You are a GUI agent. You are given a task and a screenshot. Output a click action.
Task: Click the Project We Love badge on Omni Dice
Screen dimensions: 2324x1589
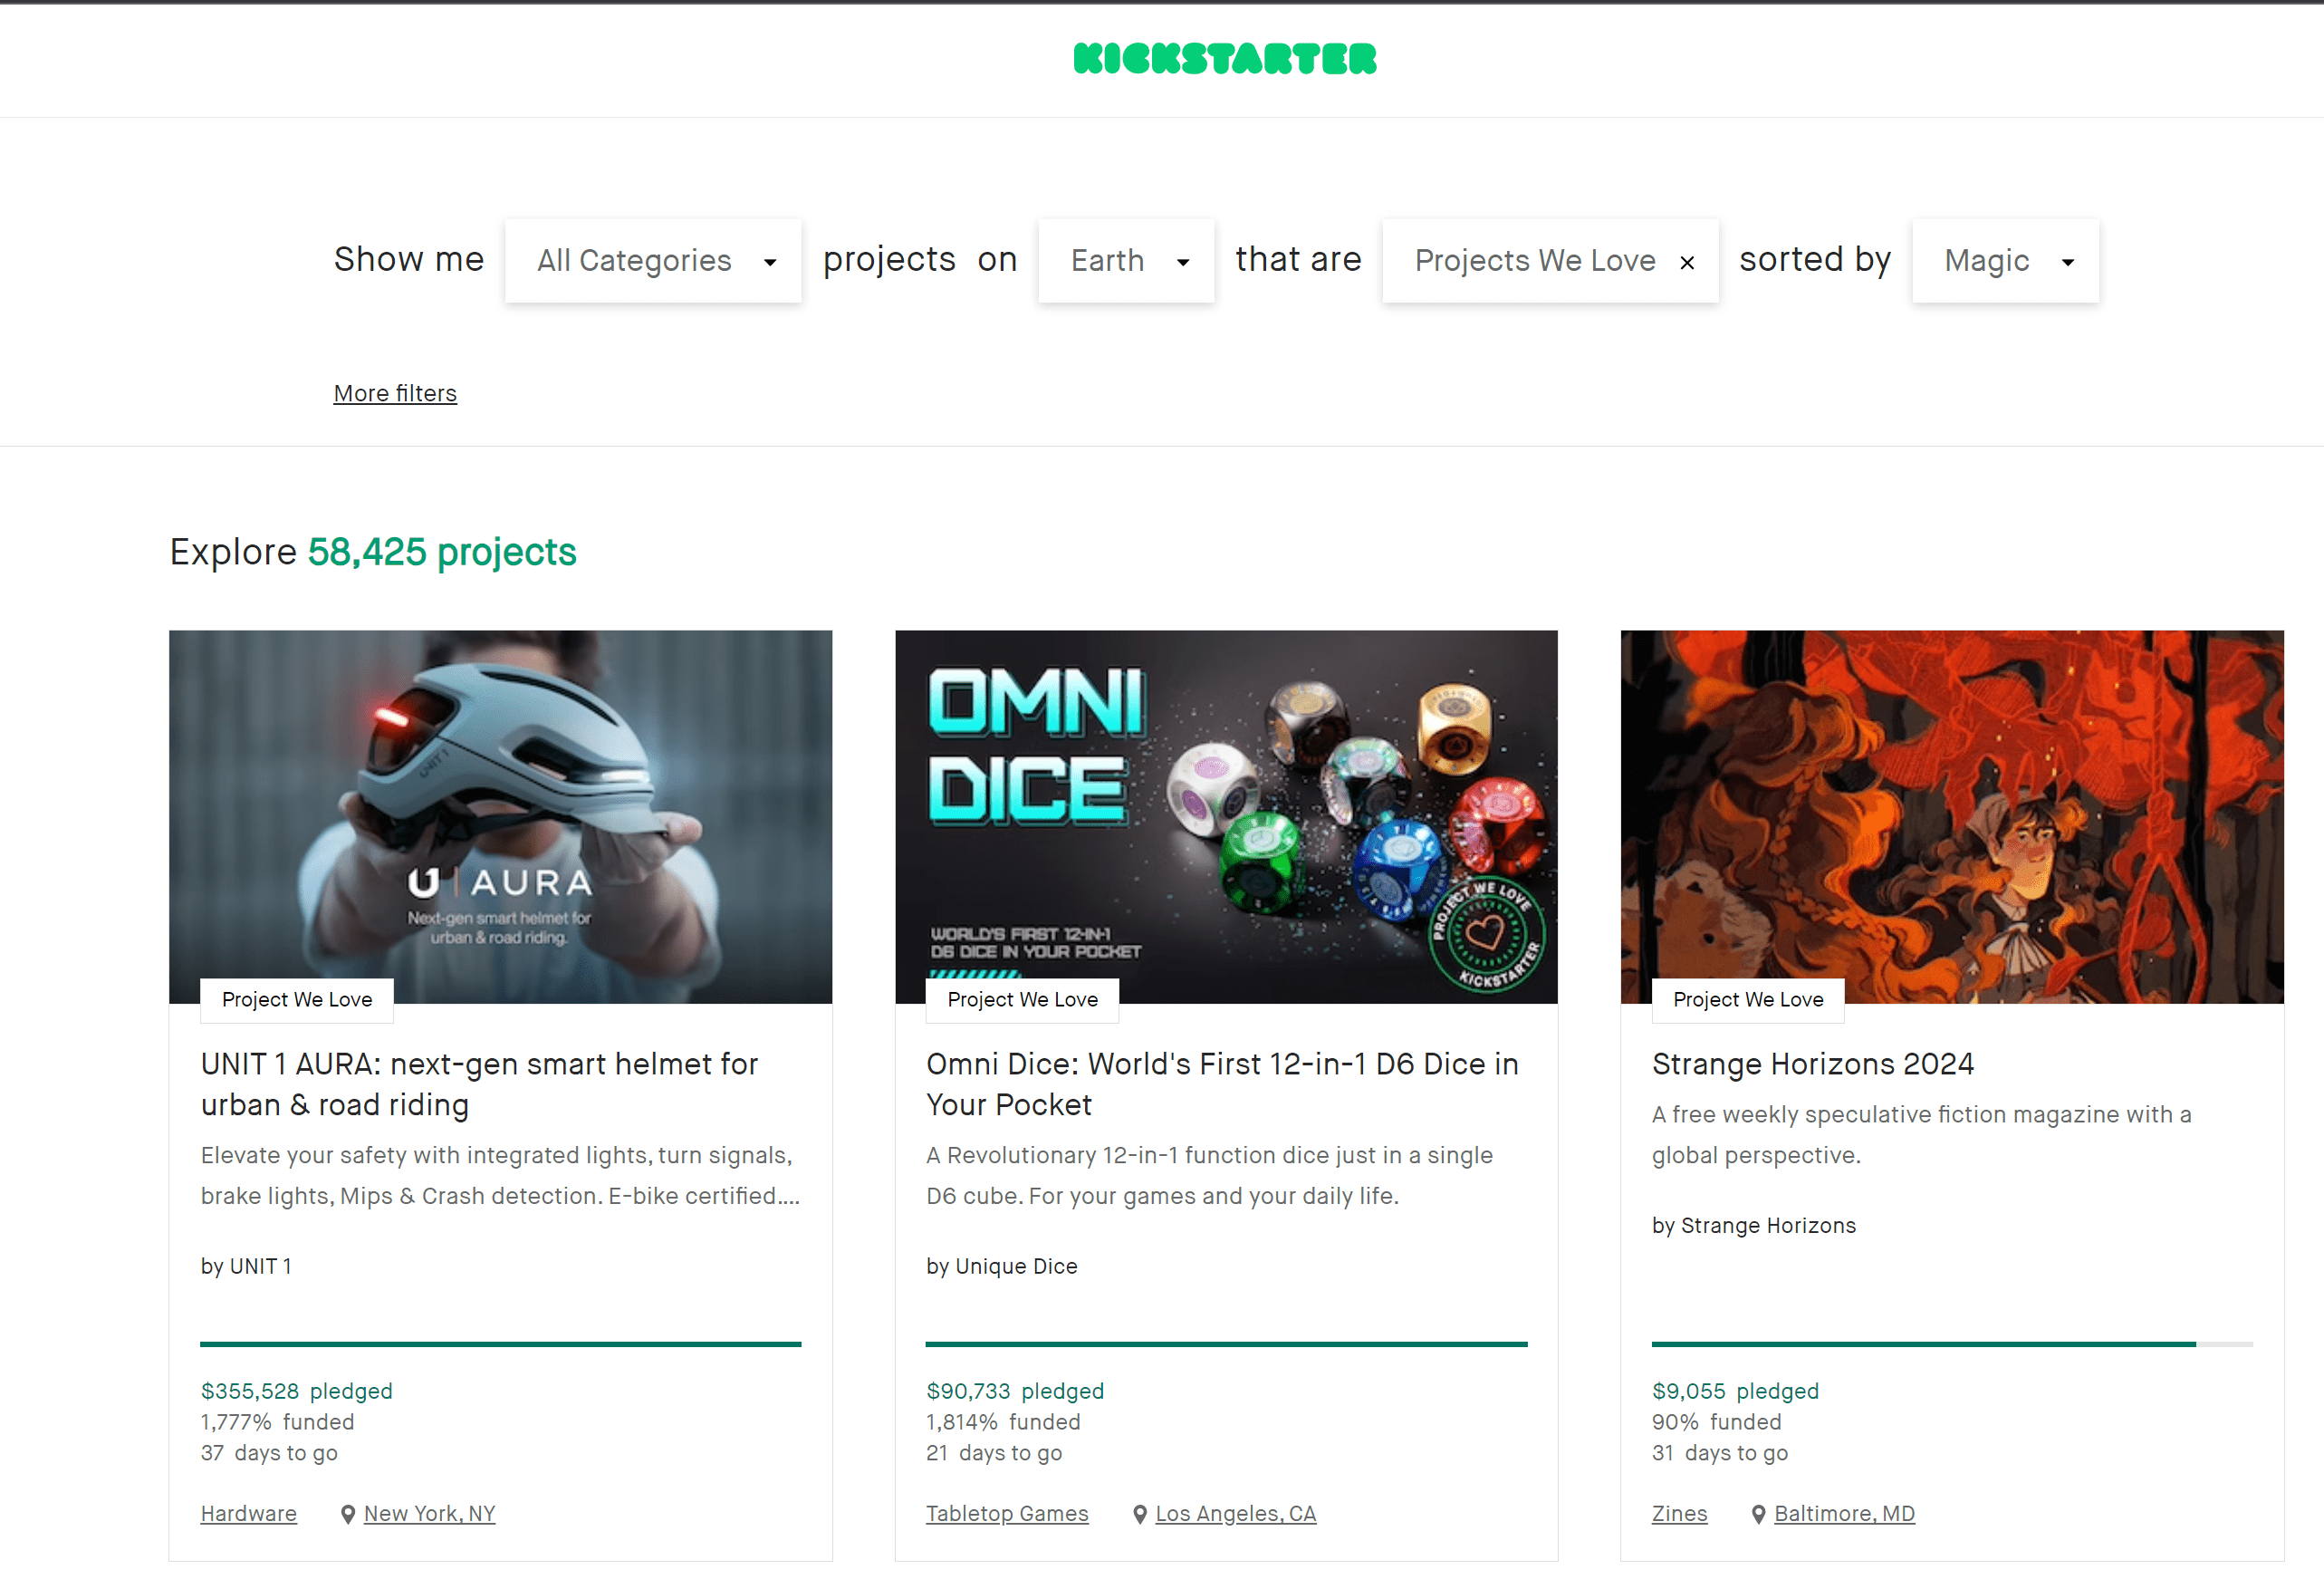(x=1022, y=1000)
